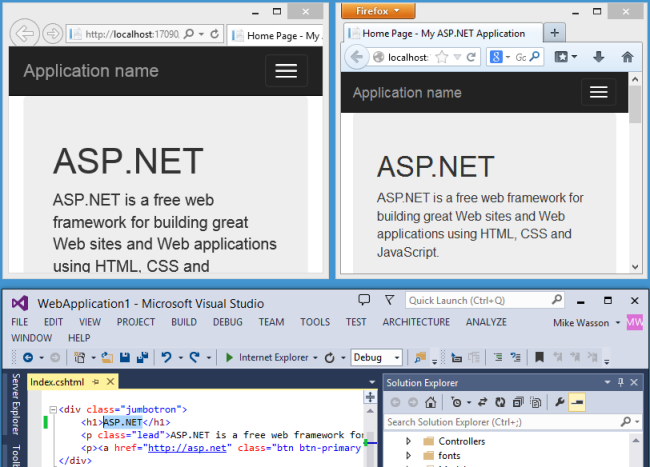The image size is (650, 467).
Task: Toggle auto-hide pin on Solution Explorer
Action: click(621, 382)
